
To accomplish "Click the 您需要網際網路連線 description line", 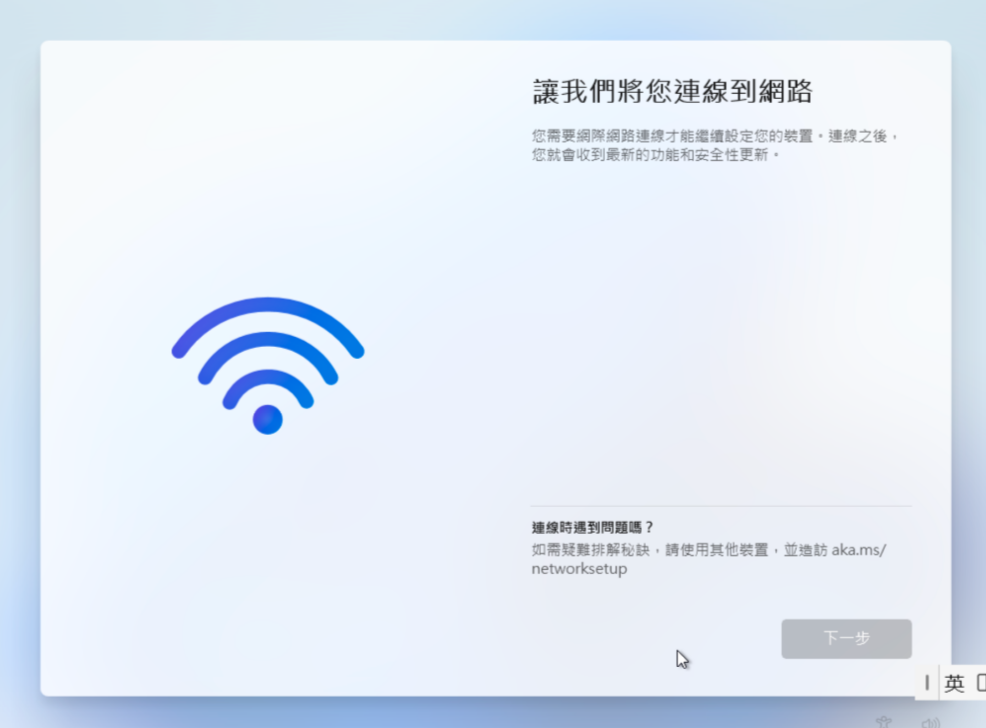I will [x=716, y=136].
